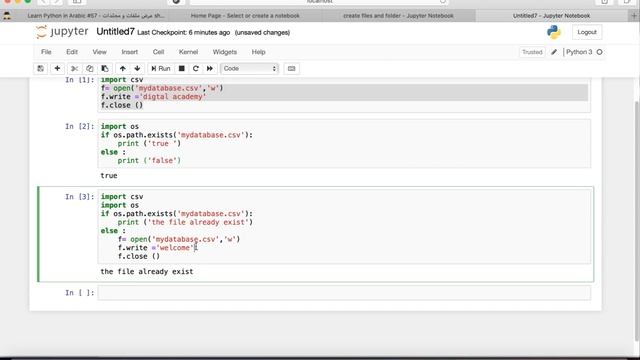640x360 pixels.
Task: Open the File menu
Action: pos(46,52)
